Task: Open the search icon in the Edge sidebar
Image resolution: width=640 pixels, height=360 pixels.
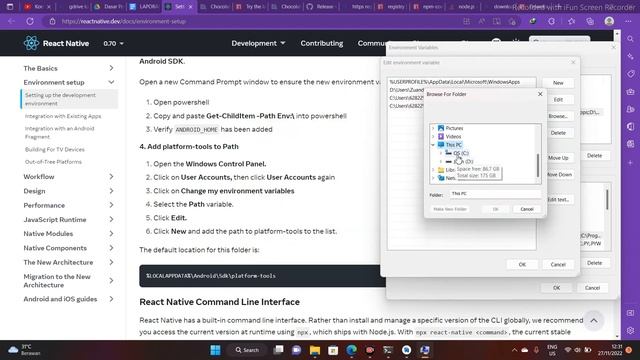Action: tap(631, 39)
